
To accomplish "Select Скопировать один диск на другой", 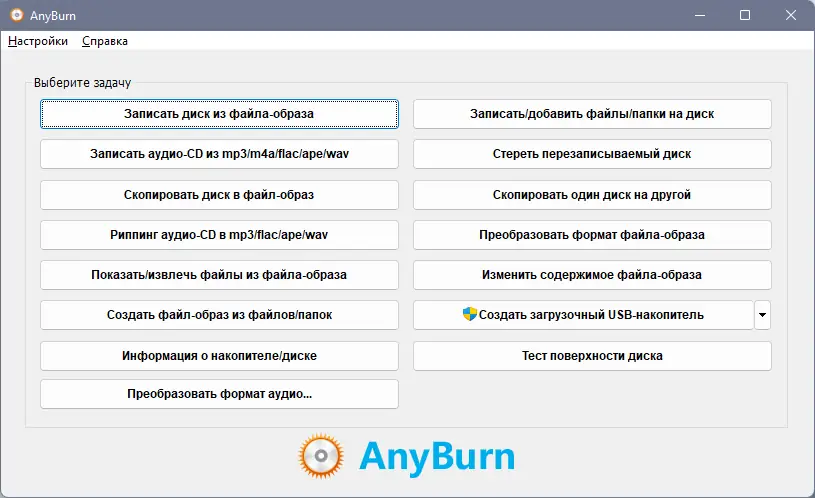I will (x=592, y=195).
